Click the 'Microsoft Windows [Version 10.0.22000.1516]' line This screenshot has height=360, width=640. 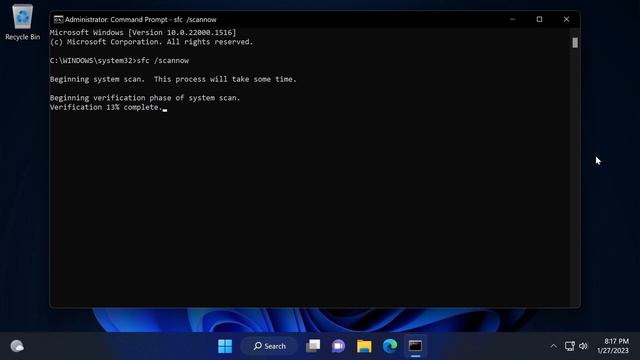click(143, 33)
